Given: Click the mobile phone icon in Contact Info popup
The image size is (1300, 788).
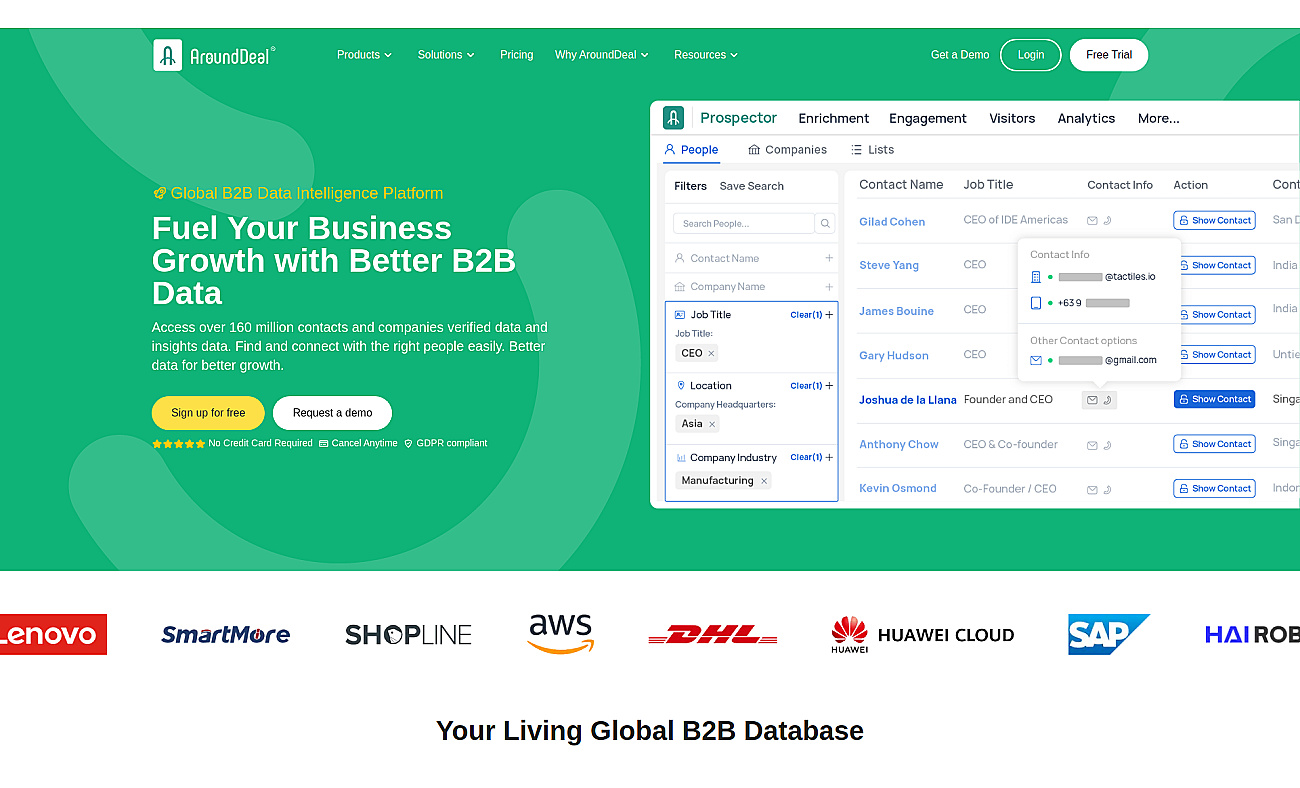Looking at the screenshot, I should [1036, 303].
